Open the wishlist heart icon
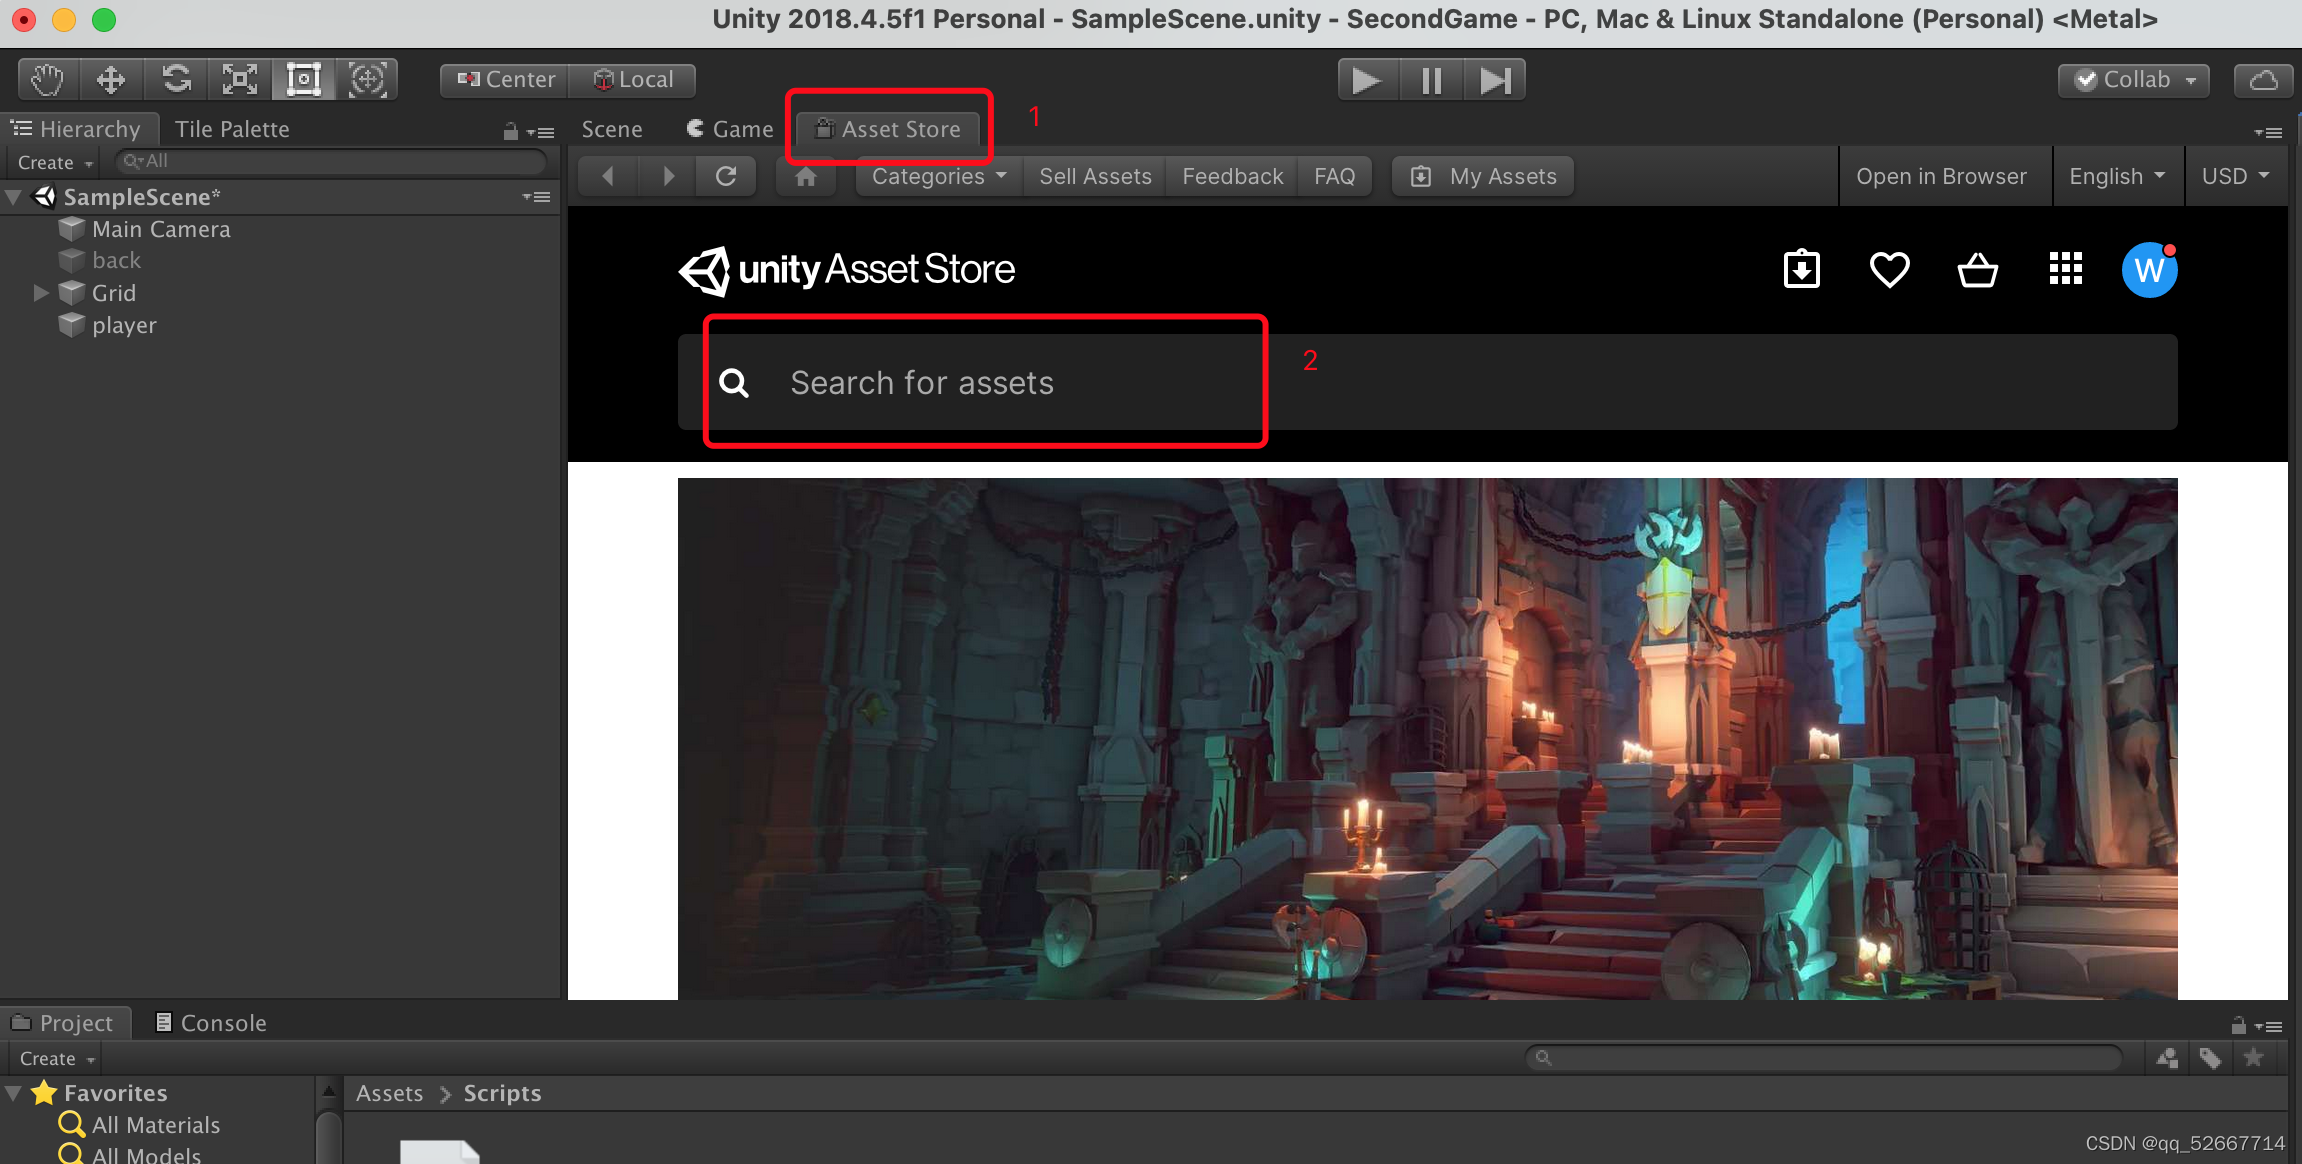Image resolution: width=2302 pixels, height=1164 pixels. tap(1889, 270)
